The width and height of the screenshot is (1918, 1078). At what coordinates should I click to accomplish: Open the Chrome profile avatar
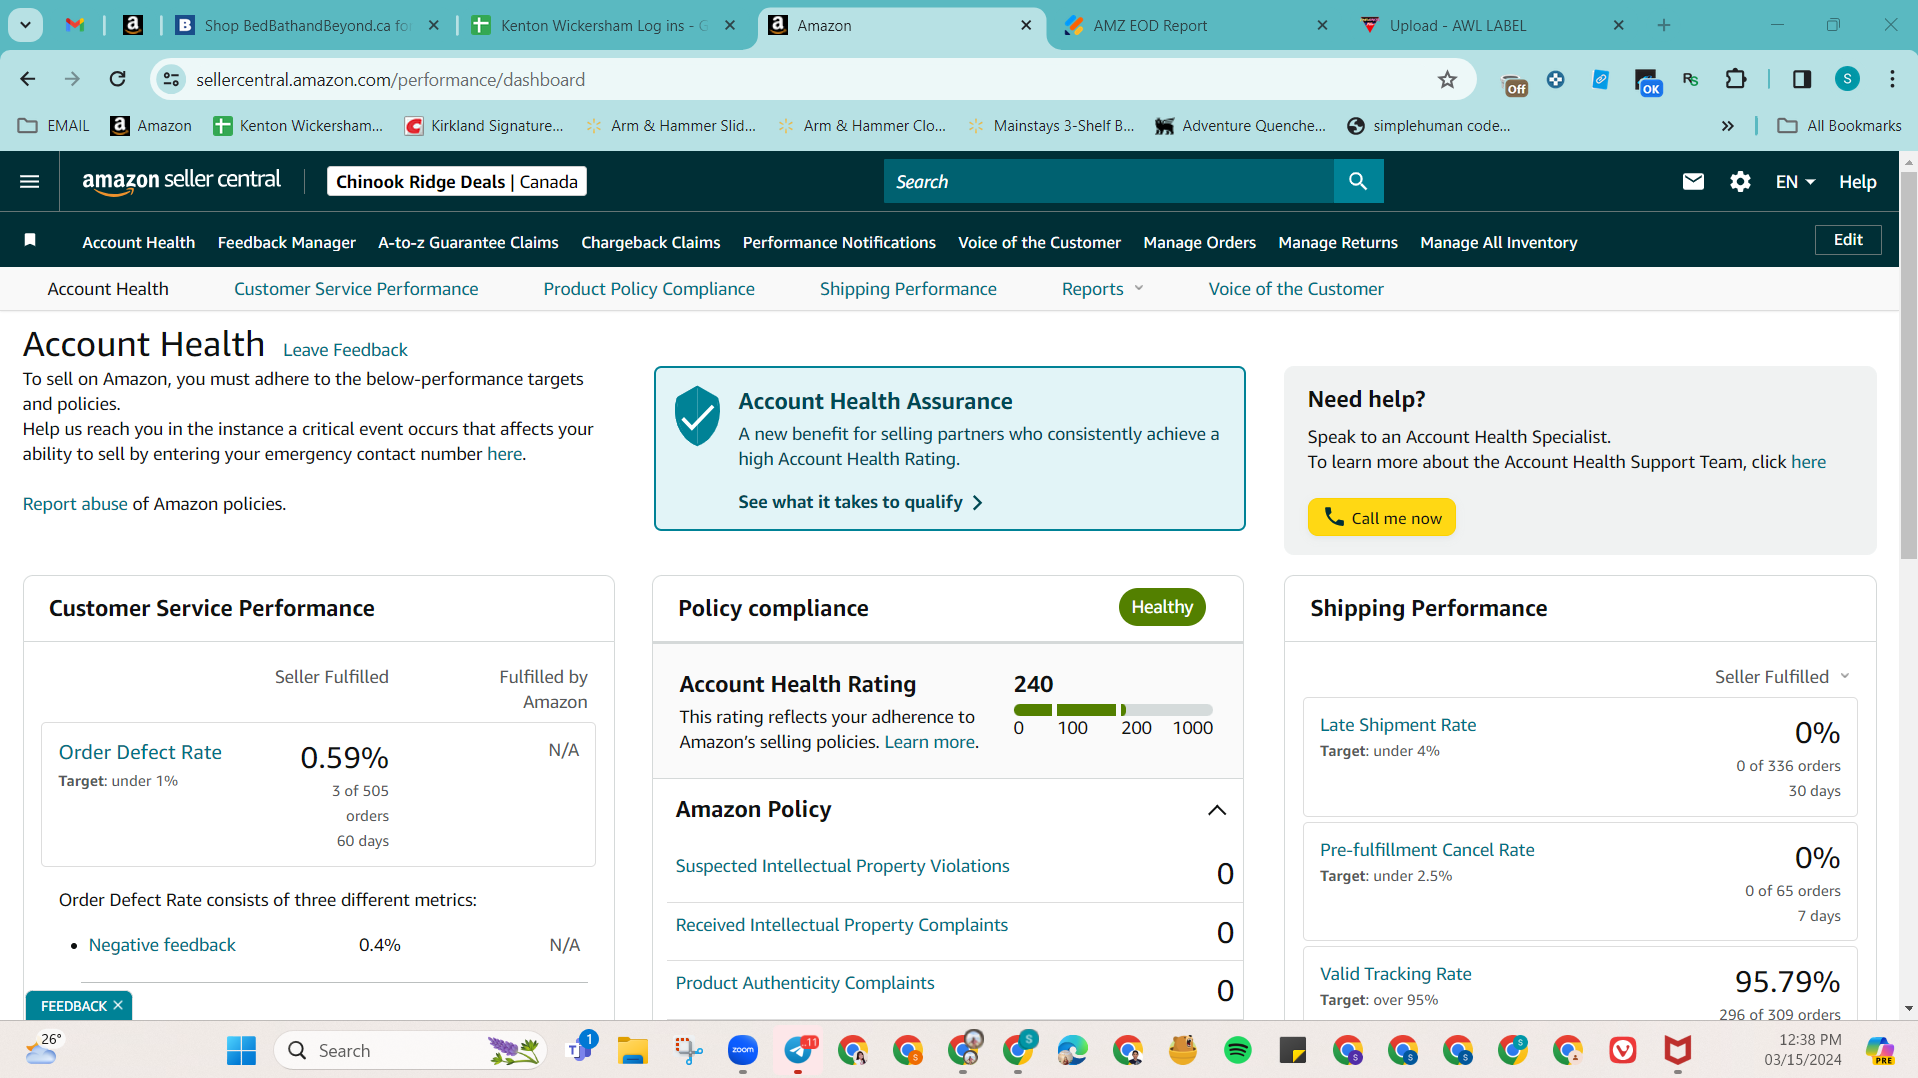(1847, 79)
